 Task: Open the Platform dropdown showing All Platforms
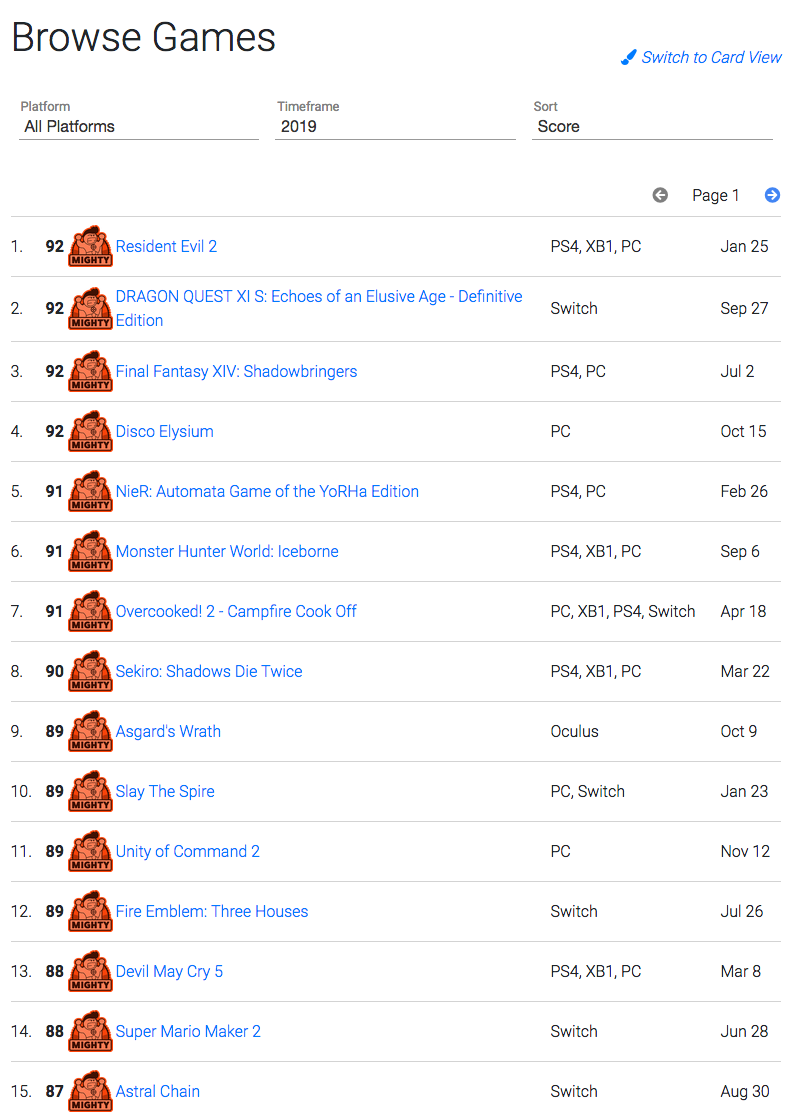(x=139, y=126)
